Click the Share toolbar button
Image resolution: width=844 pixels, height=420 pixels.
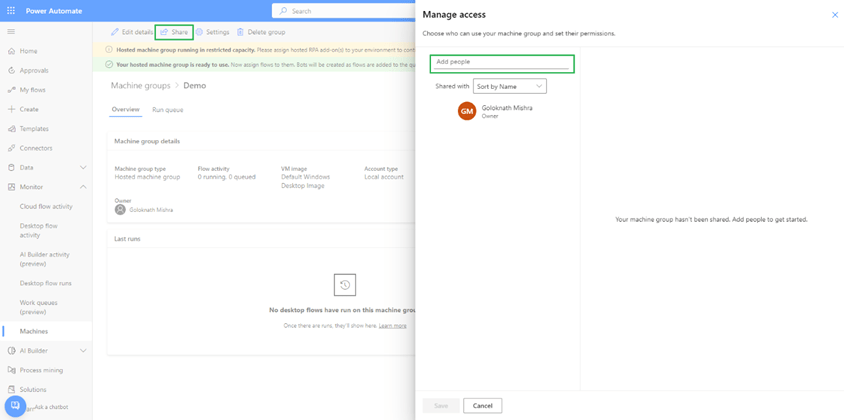point(174,32)
